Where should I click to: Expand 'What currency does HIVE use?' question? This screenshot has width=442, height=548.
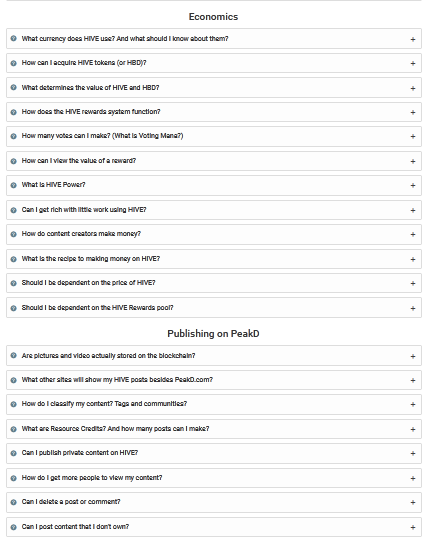coord(214,39)
